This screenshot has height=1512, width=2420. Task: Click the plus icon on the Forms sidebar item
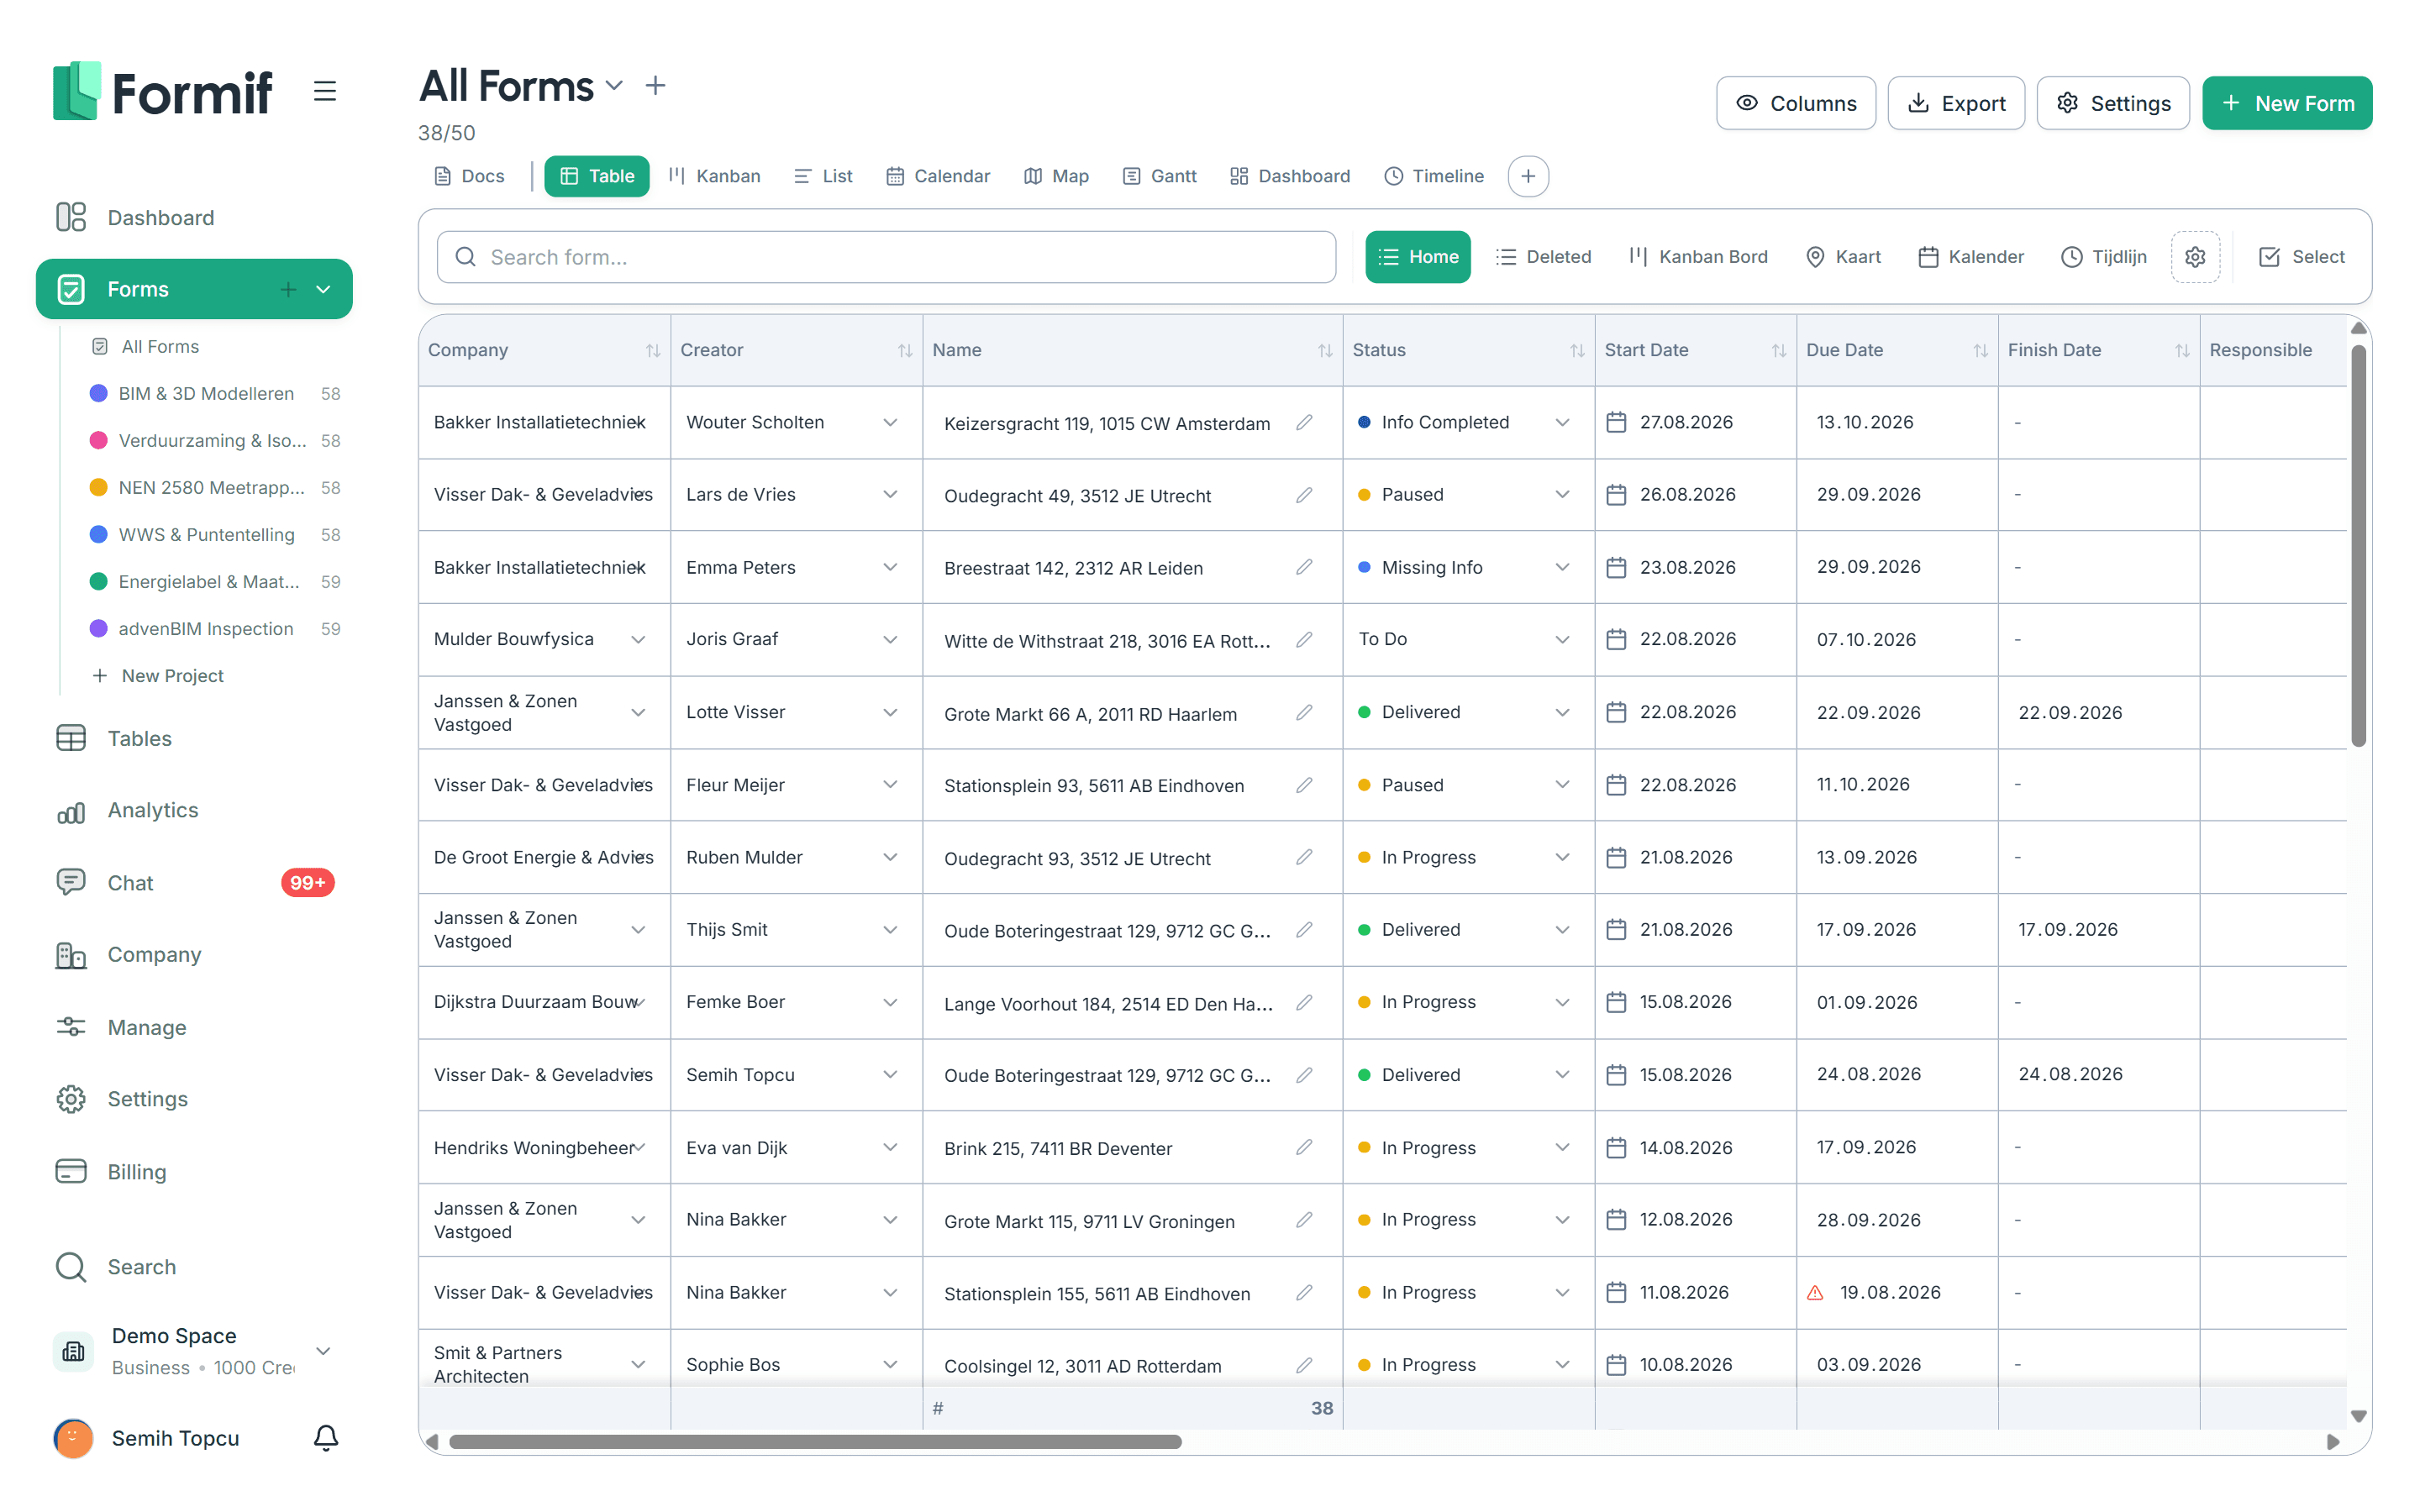pos(288,289)
